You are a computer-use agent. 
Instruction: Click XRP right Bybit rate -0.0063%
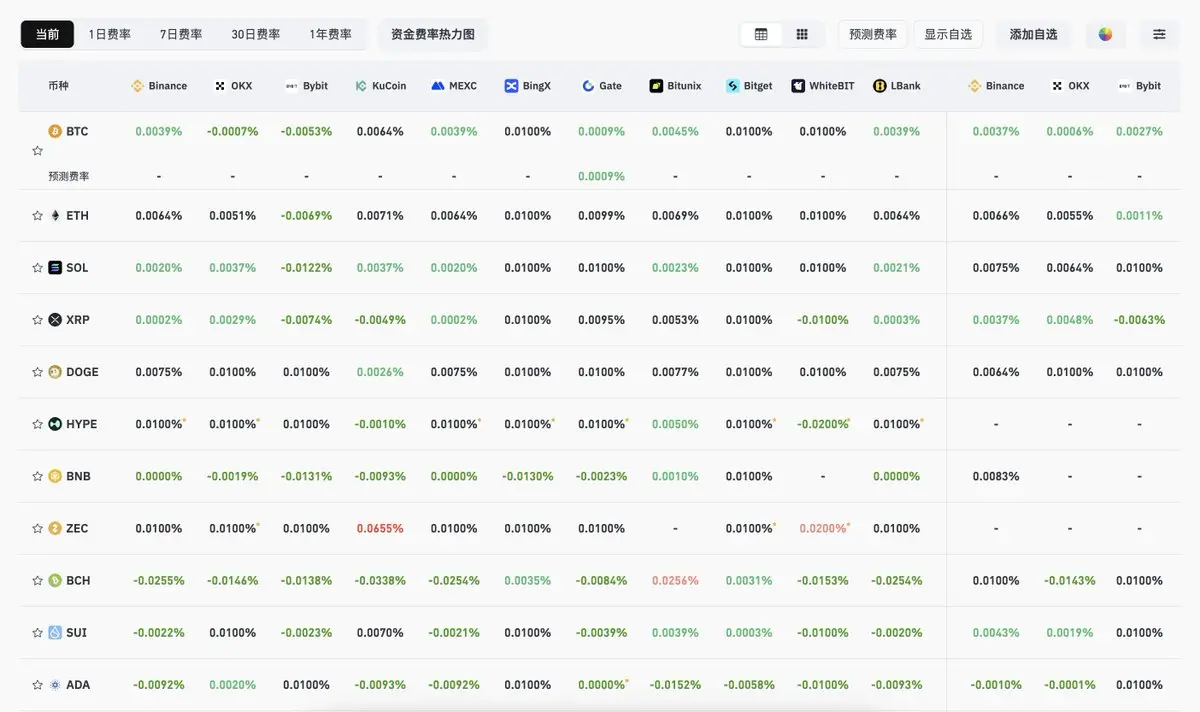pos(1139,320)
